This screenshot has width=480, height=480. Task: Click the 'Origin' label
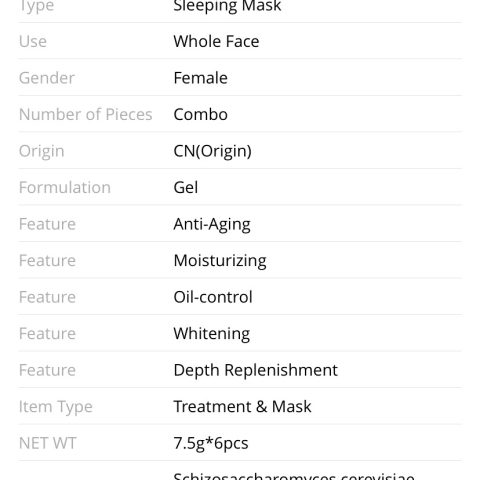click(x=42, y=151)
